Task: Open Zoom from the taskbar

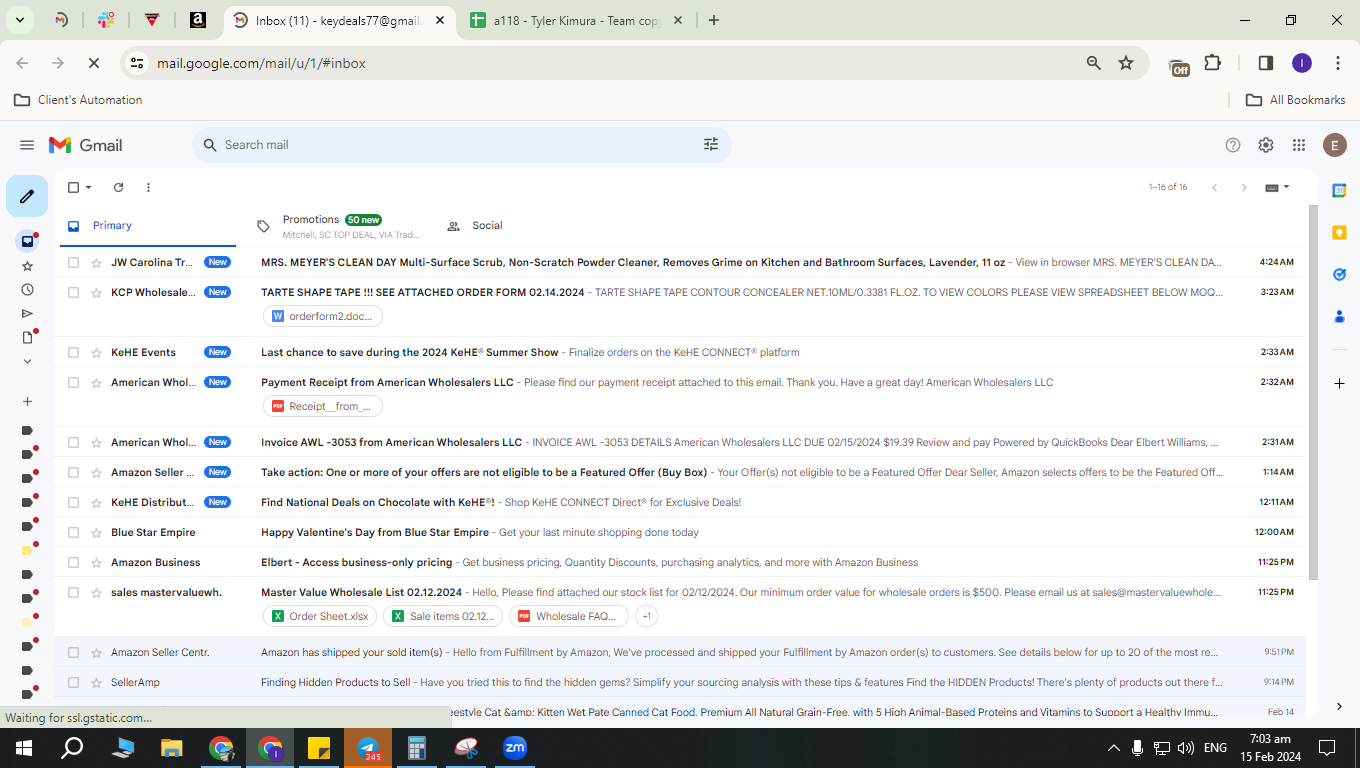Action: pos(515,748)
